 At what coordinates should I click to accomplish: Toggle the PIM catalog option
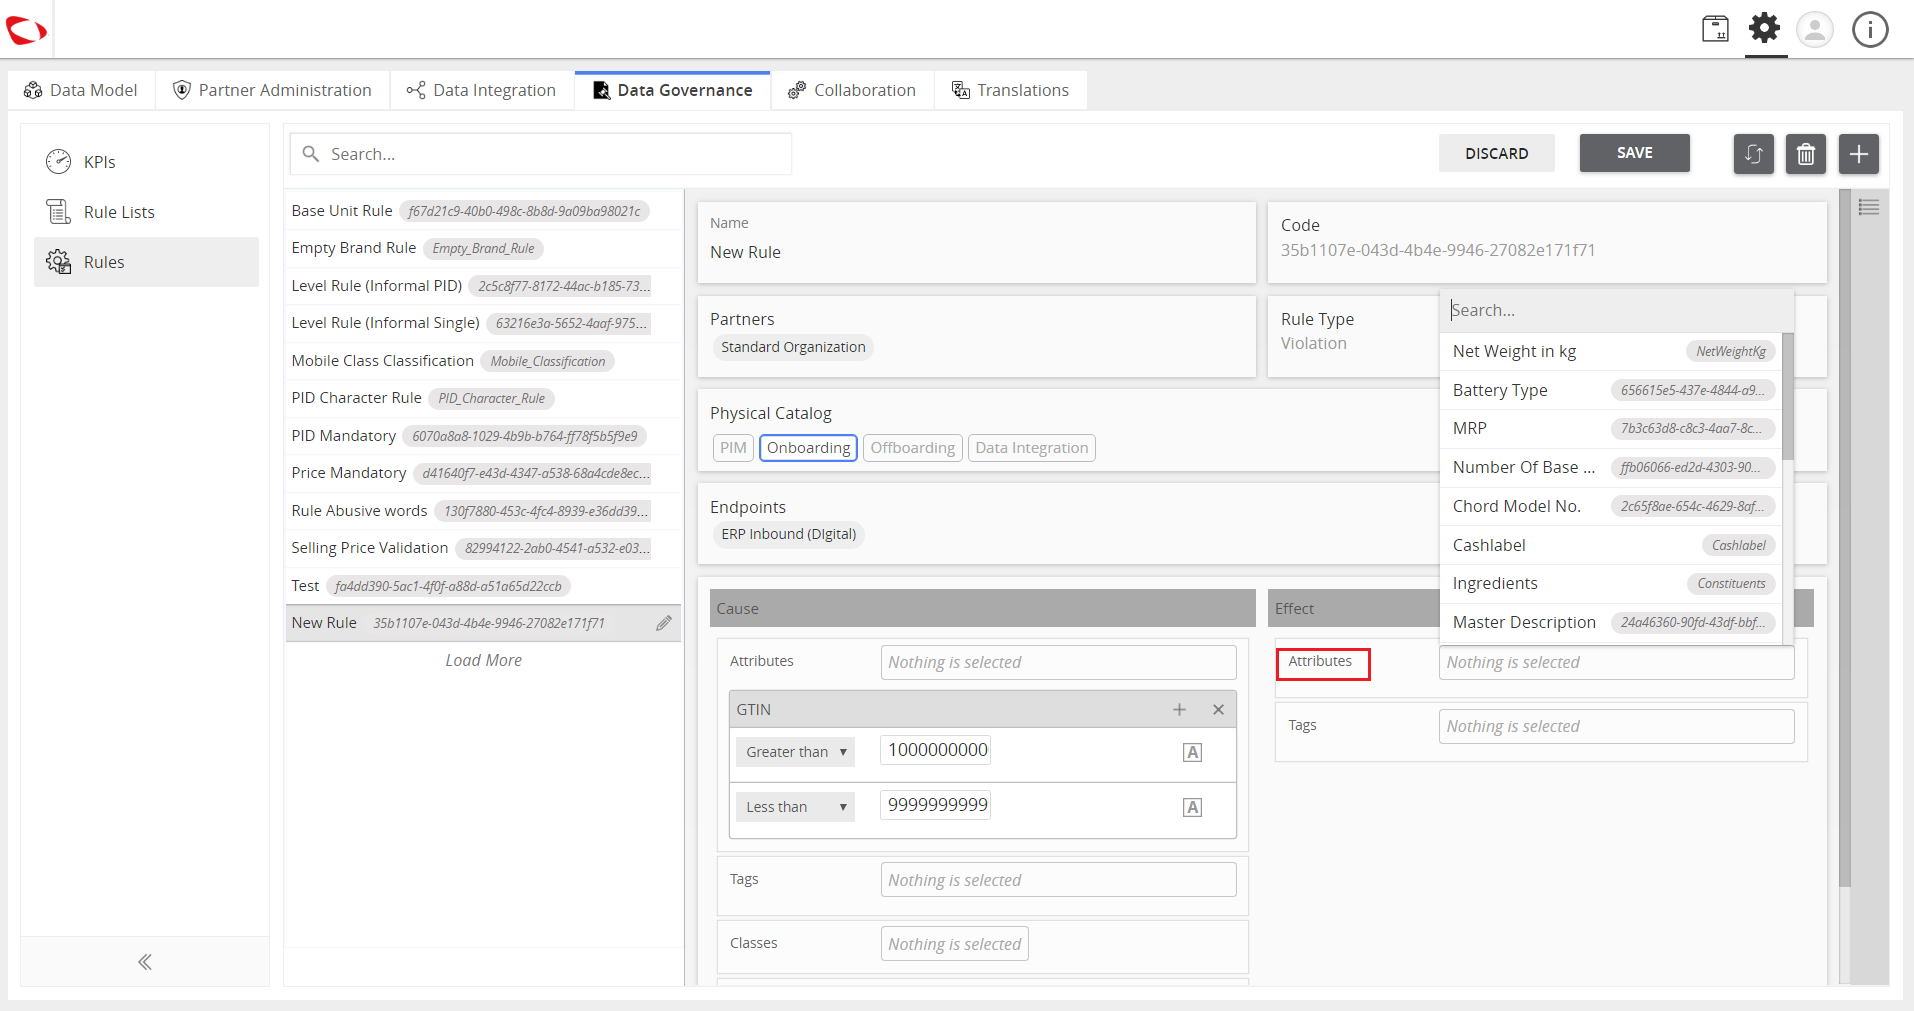(733, 448)
